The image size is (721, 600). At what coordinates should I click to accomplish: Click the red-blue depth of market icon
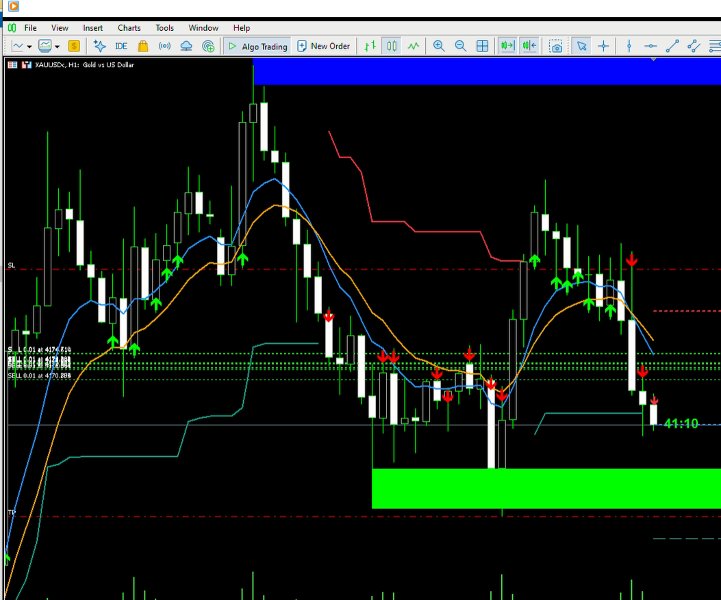pyautogui.click(x=27, y=65)
